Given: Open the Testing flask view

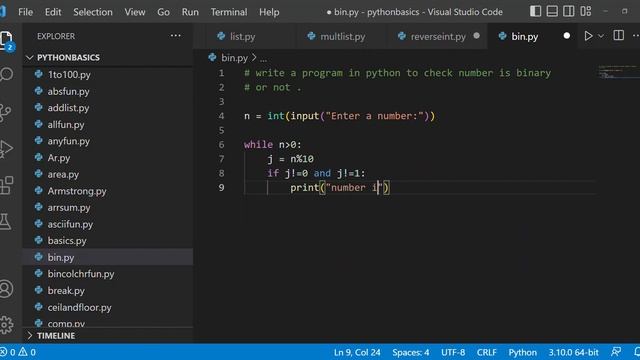Looking at the screenshot, I should (x=5, y=221).
